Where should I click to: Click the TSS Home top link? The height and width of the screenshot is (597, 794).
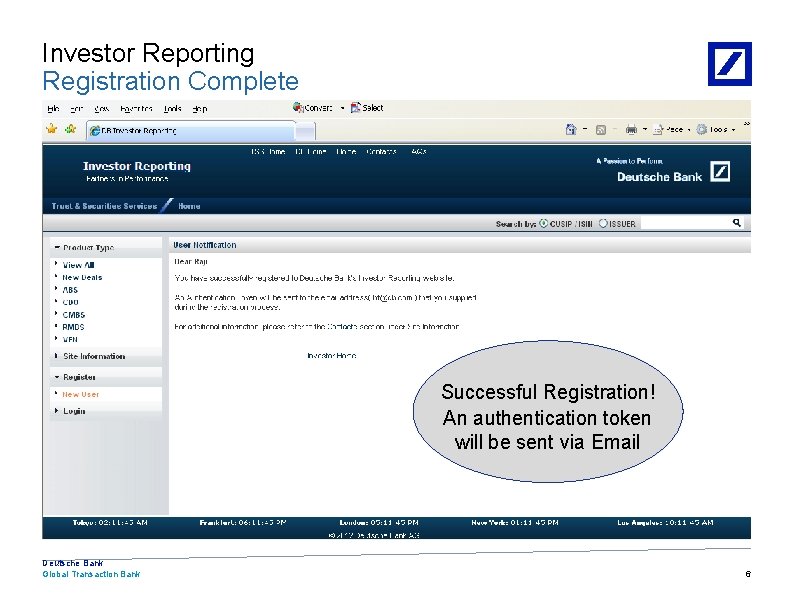click(x=268, y=151)
